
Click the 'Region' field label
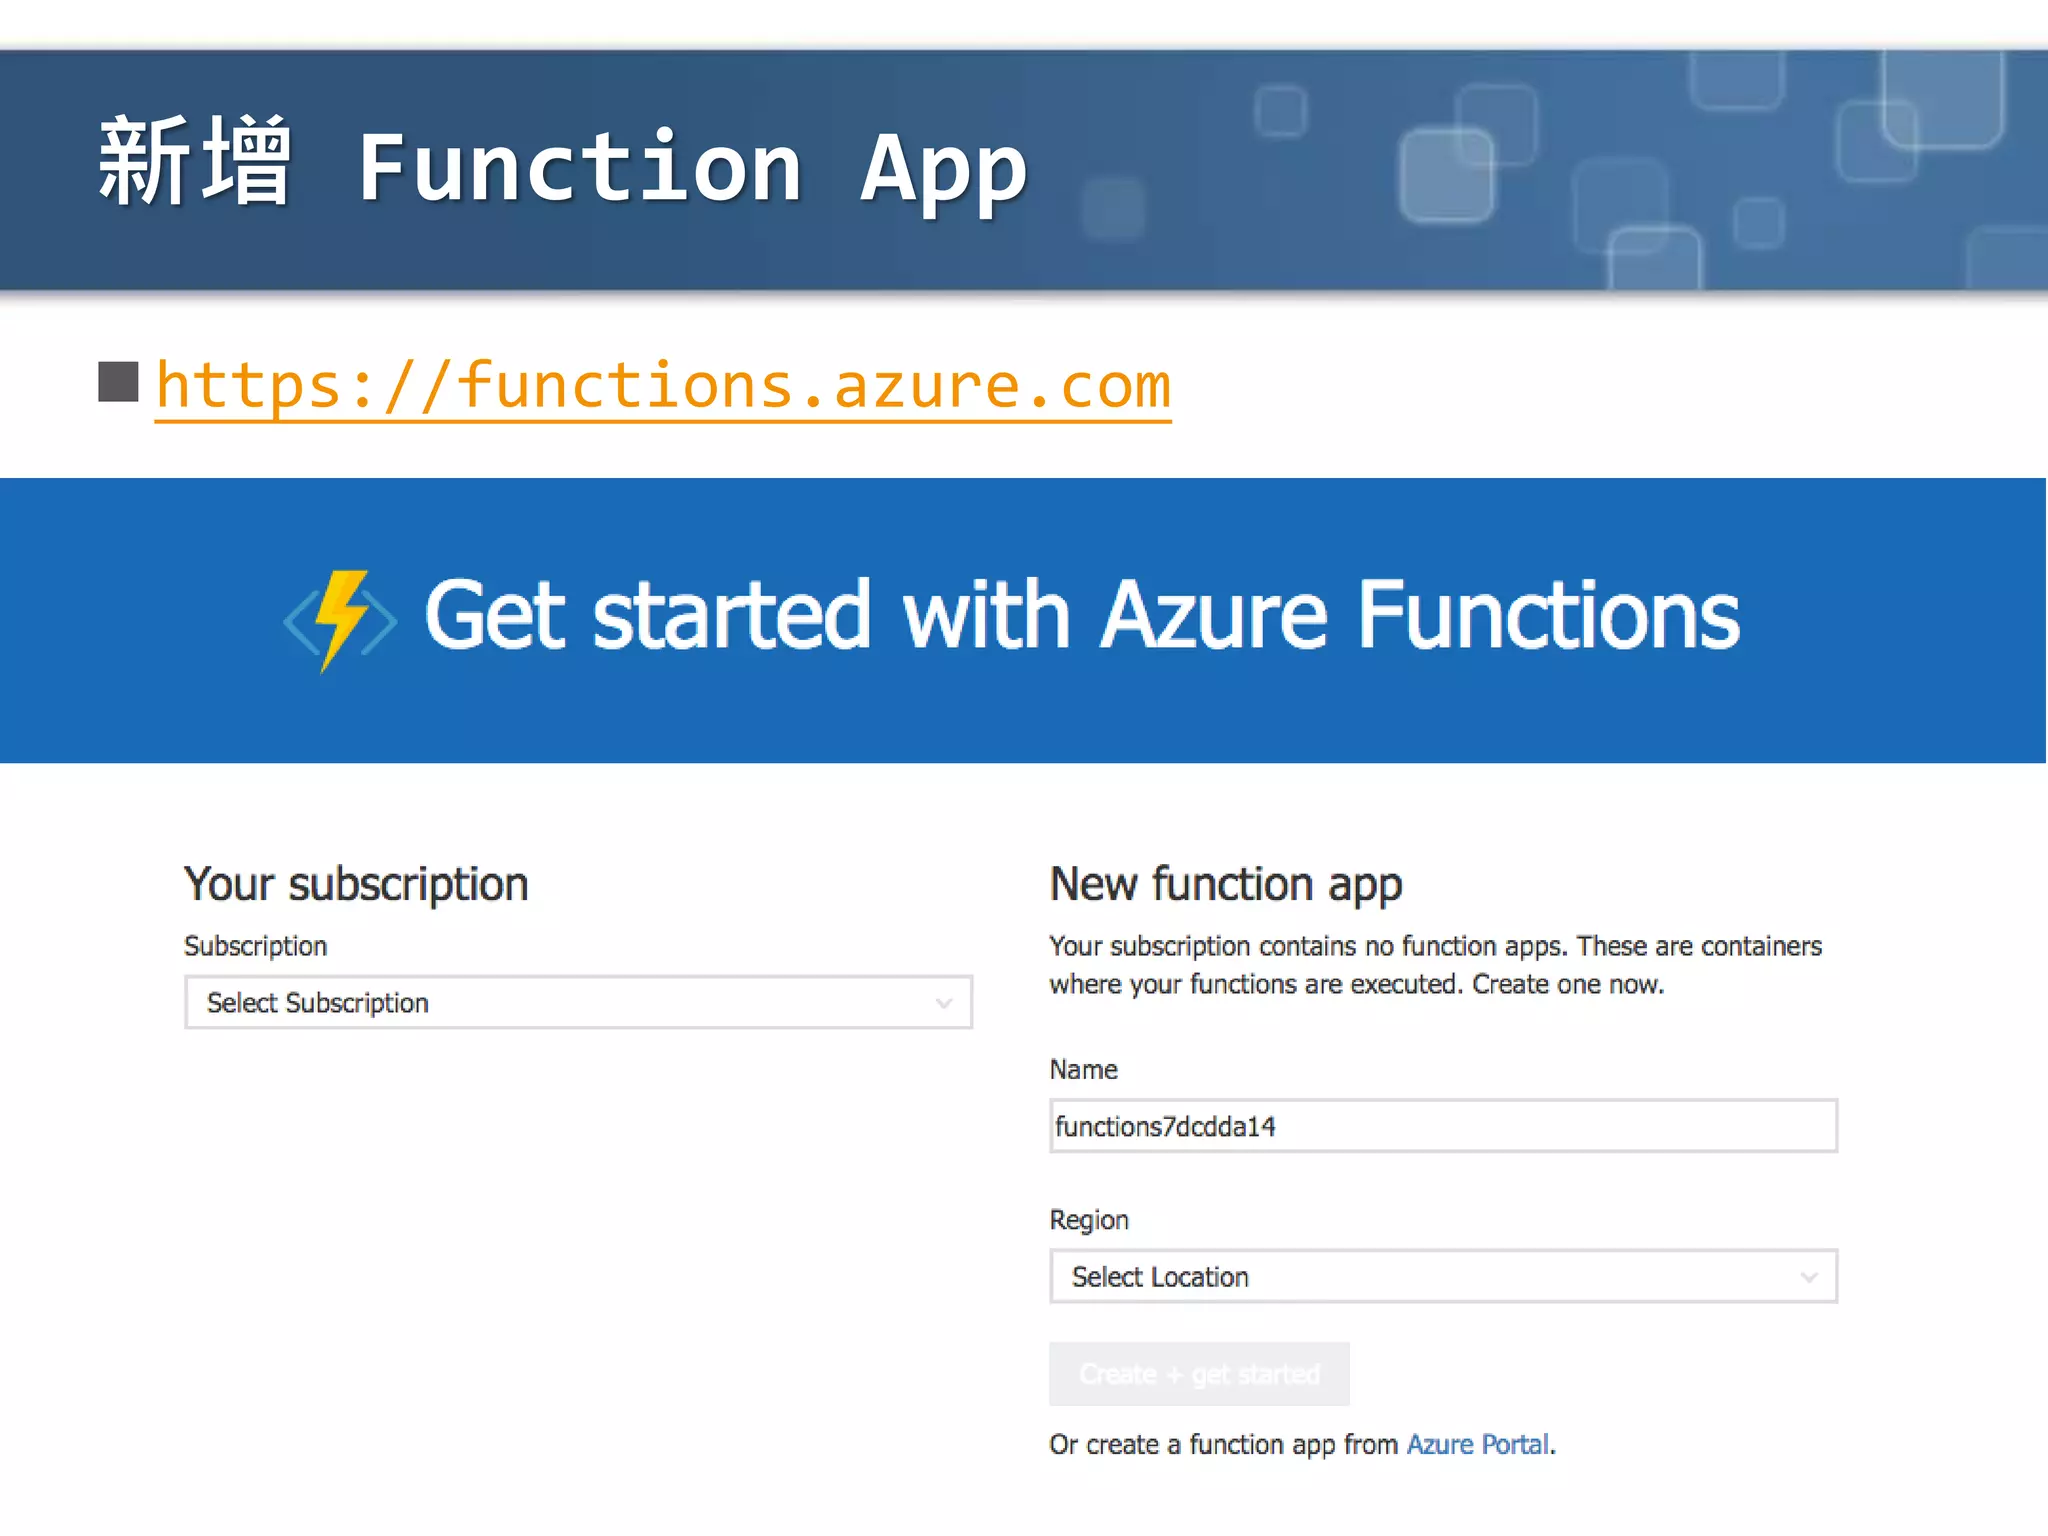click(x=1089, y=1220)
